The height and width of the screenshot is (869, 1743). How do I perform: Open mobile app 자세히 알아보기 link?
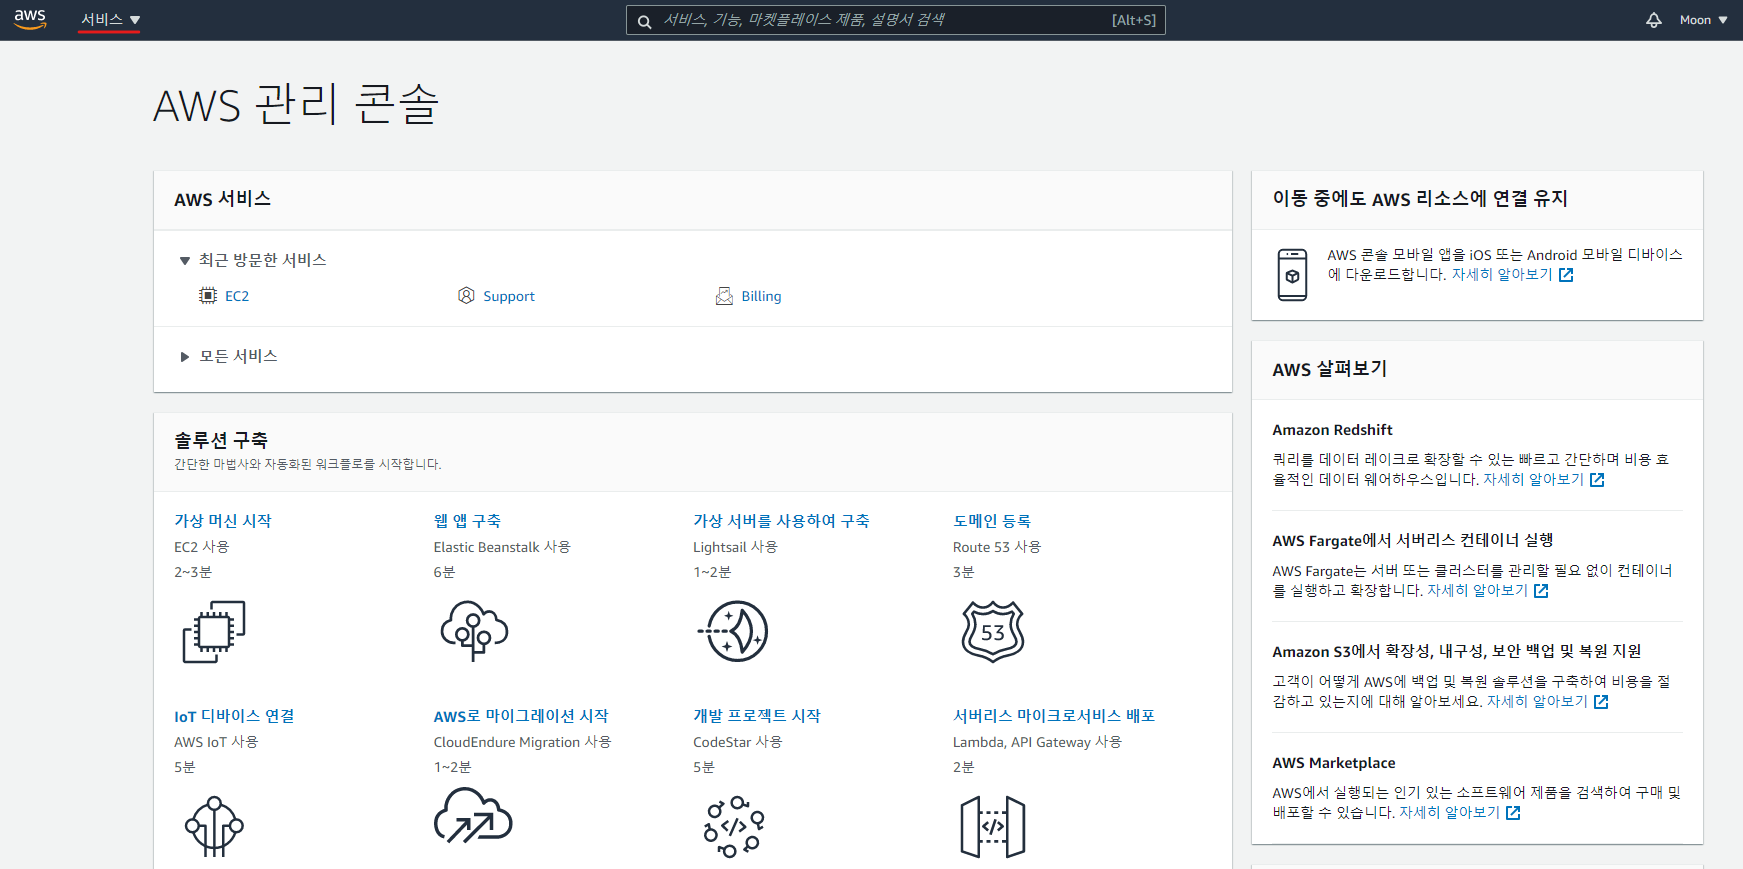(x=1502, y=275)
